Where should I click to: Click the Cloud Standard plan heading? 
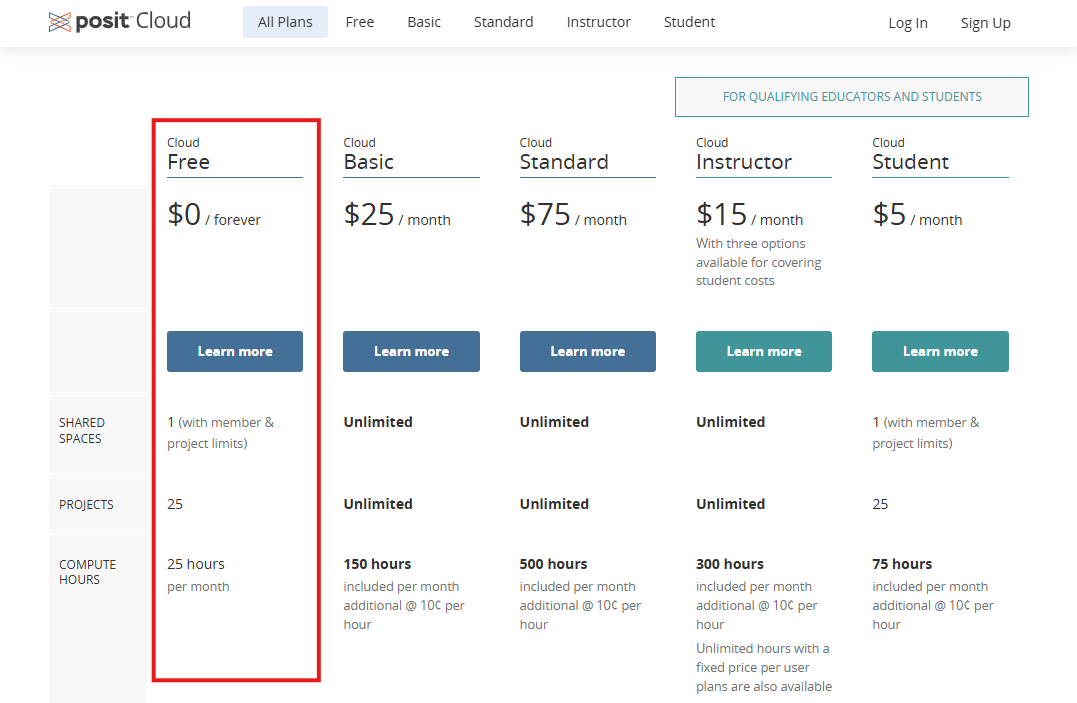click(x=564, y=154)
